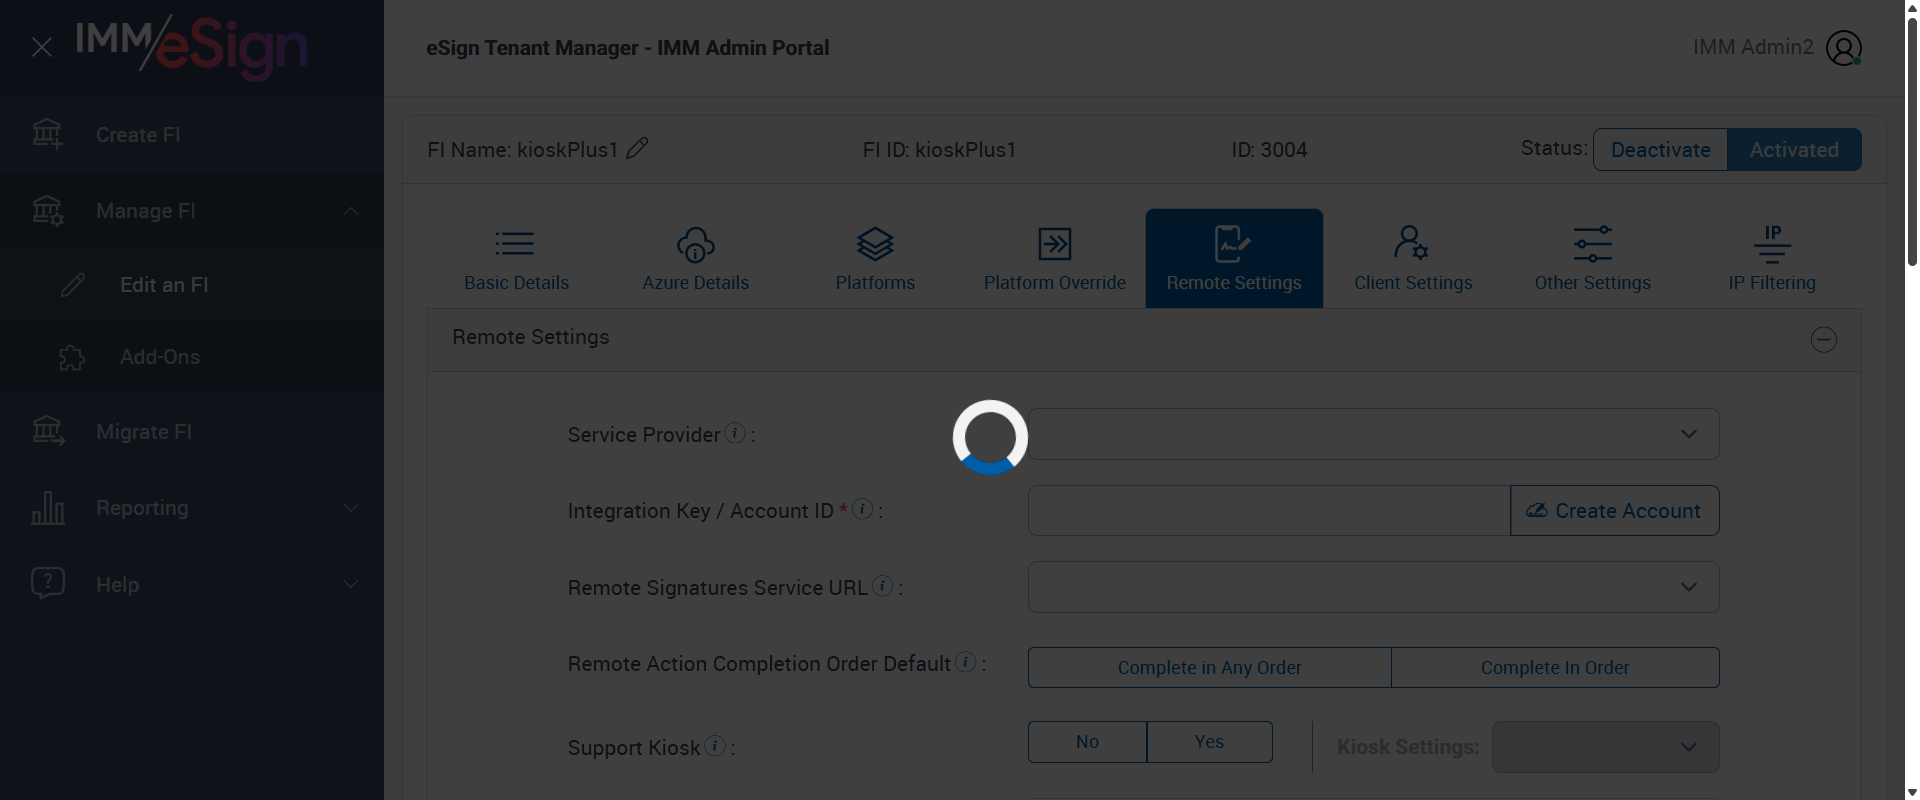Viewport: 1920px width, 800px height.
Task: Click the Create FI bank icon
Action: point(47,134)
